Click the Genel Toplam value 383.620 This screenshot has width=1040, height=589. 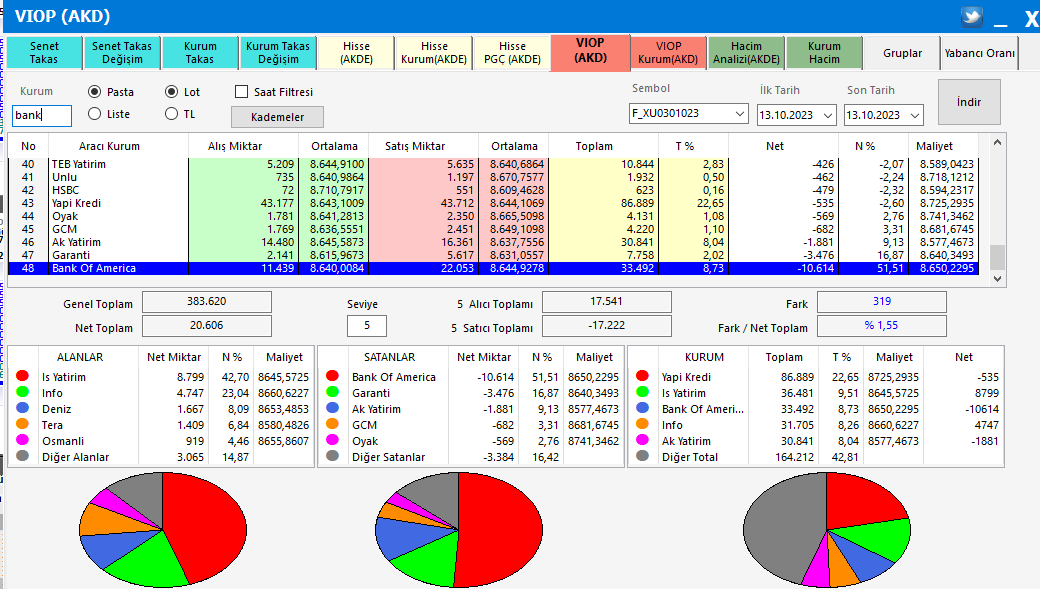tap(207, 302)
